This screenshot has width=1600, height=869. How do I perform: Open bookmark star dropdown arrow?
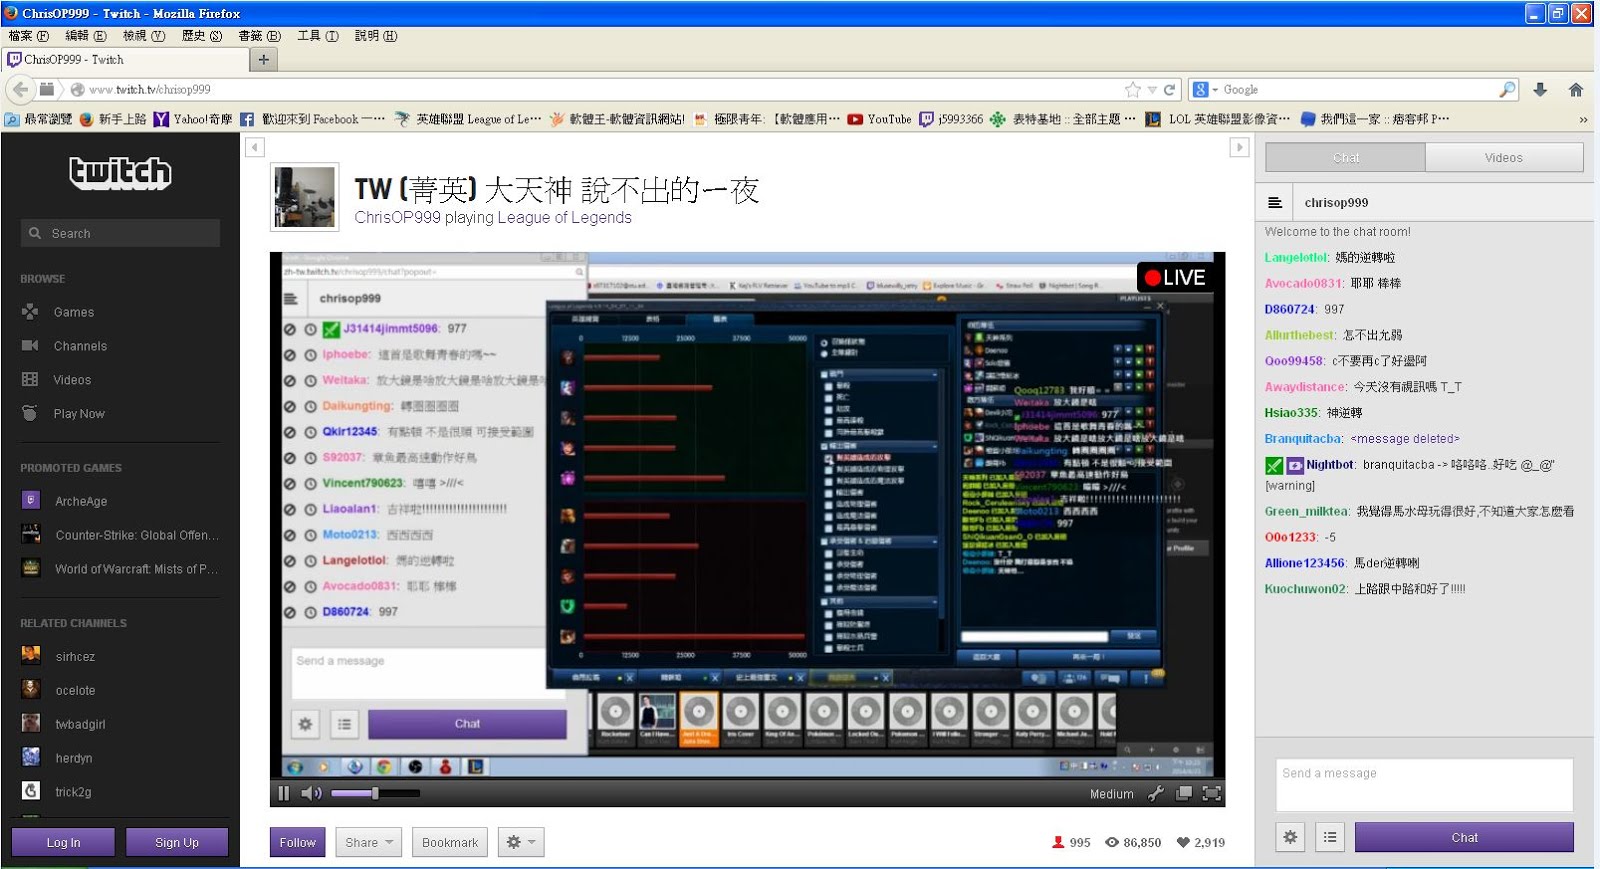click(1152, 89)
